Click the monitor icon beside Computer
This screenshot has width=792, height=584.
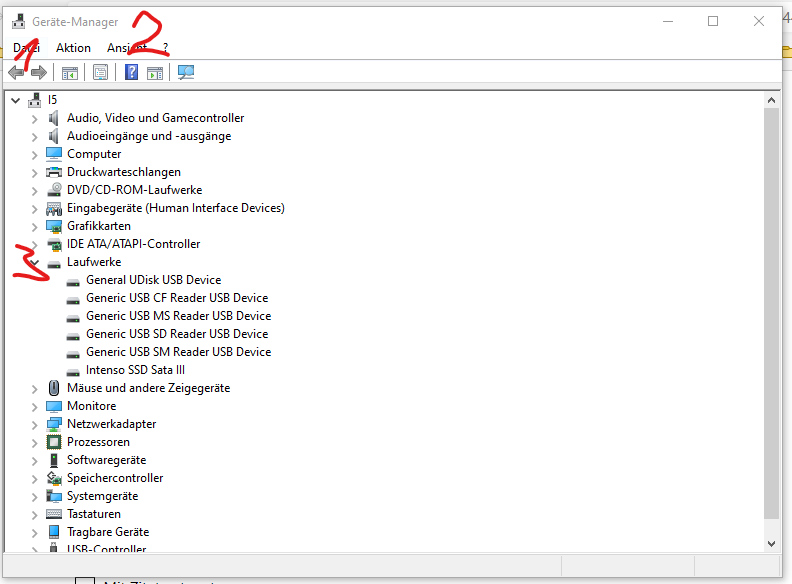[x=54, y=154]
